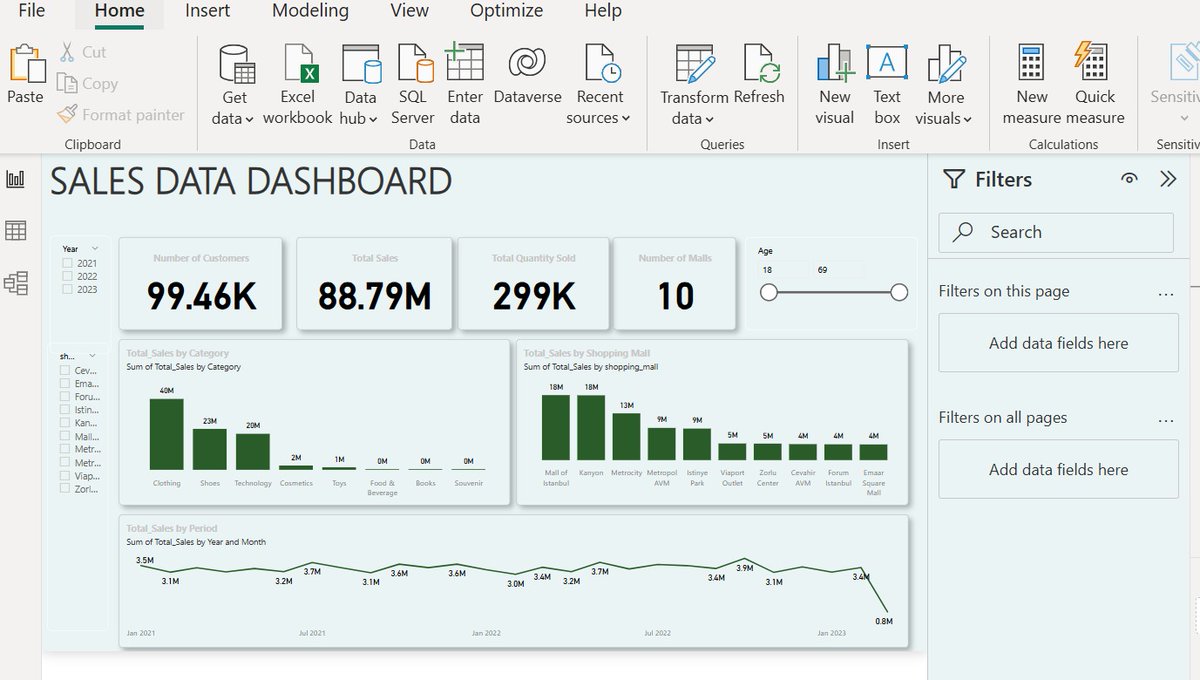
Task: Open Recent sources dropdown arrow
Action: coord(626,119)
